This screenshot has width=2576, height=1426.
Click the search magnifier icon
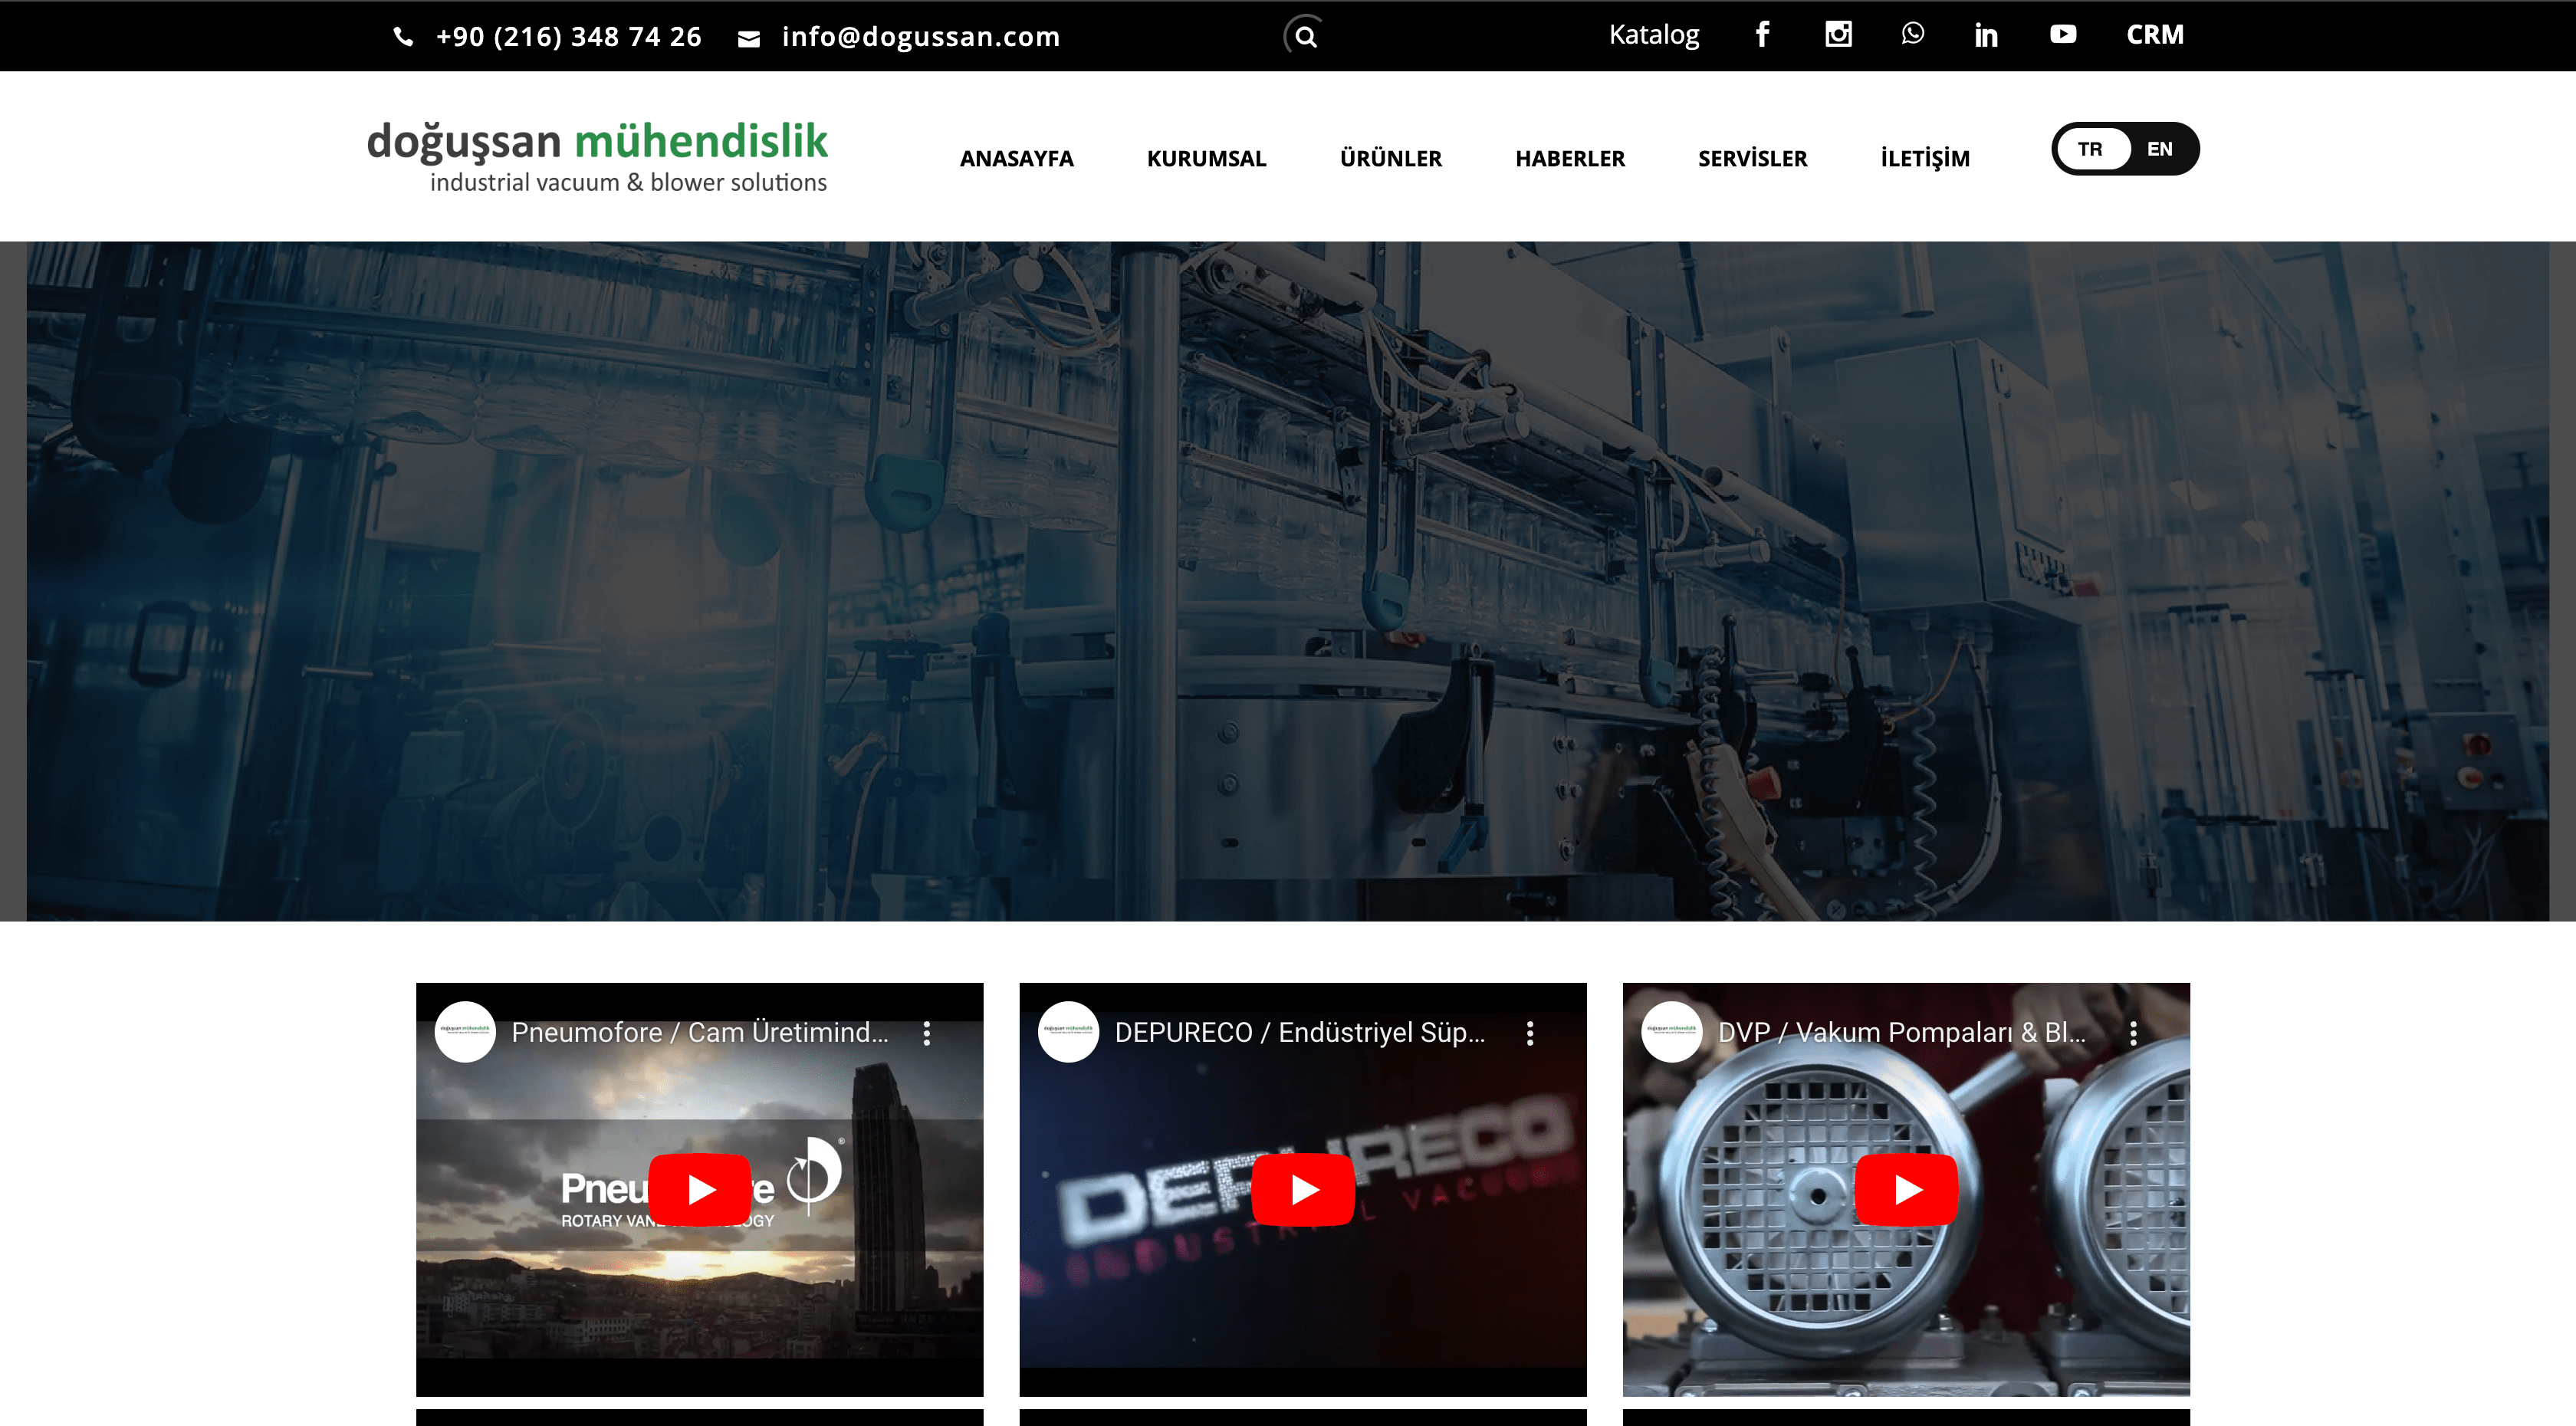click(1305, 37)
